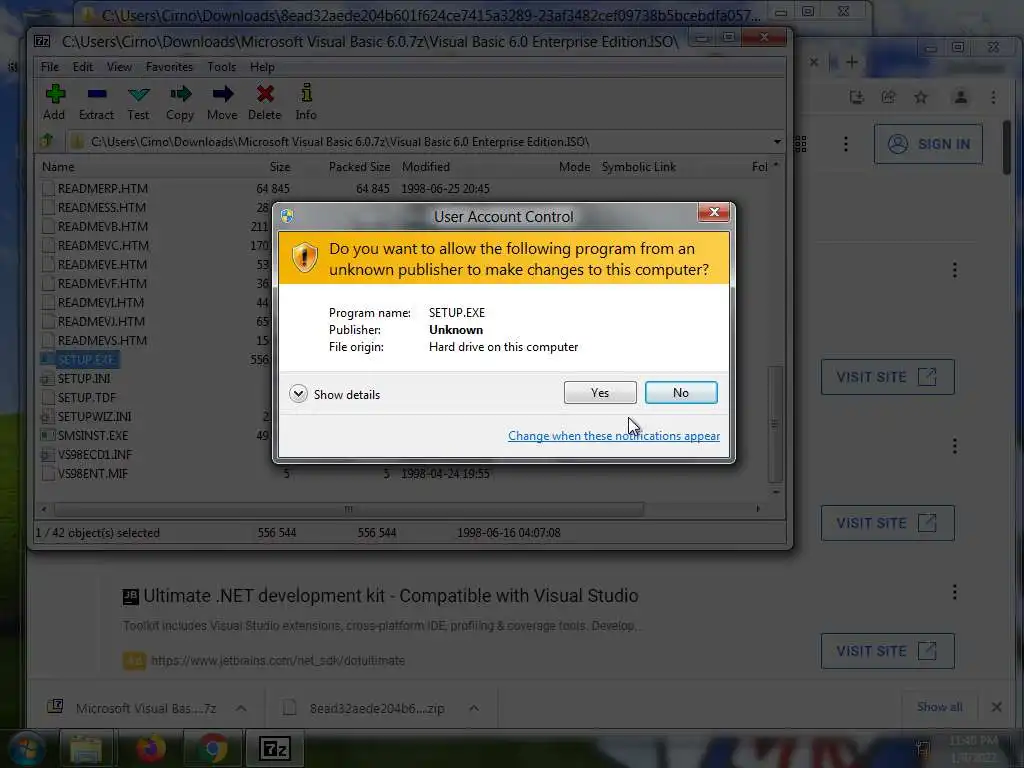This screenshot has width=1024, height=768.
Task: Click the Extract toolbar icon
Action: [96, 102]
